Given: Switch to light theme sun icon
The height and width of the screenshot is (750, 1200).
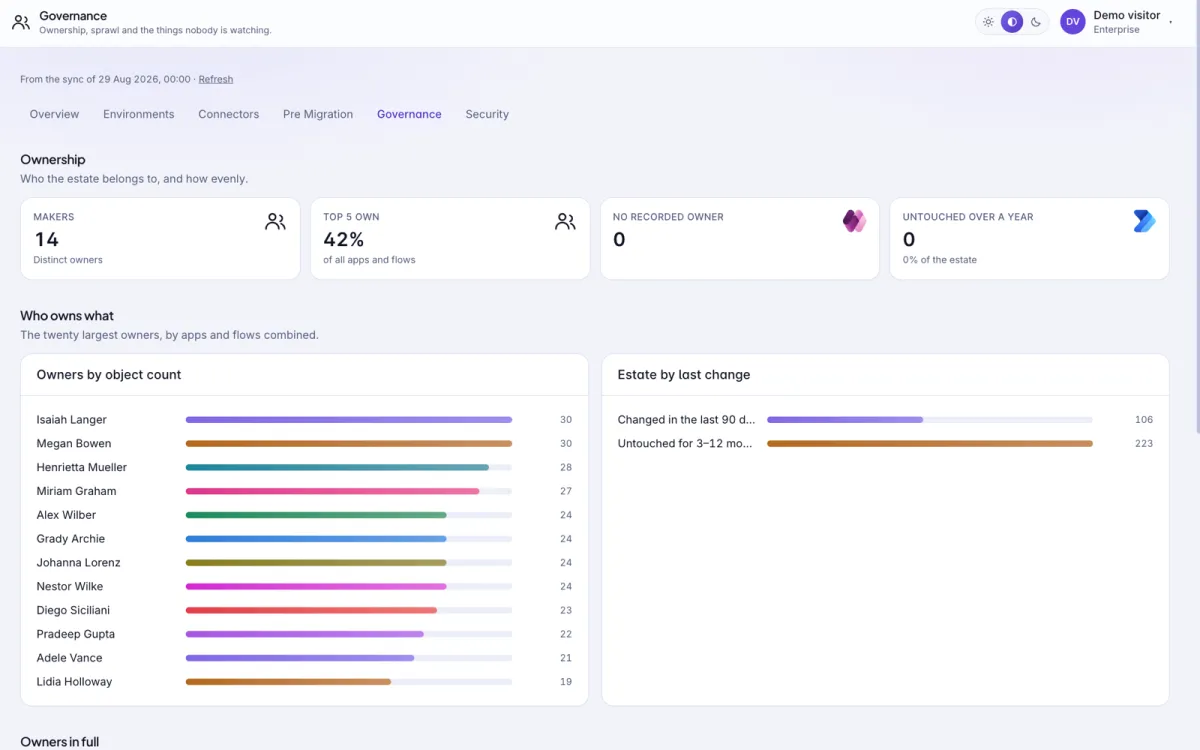Looking at the screenshot, I should (x=988, y=22).
